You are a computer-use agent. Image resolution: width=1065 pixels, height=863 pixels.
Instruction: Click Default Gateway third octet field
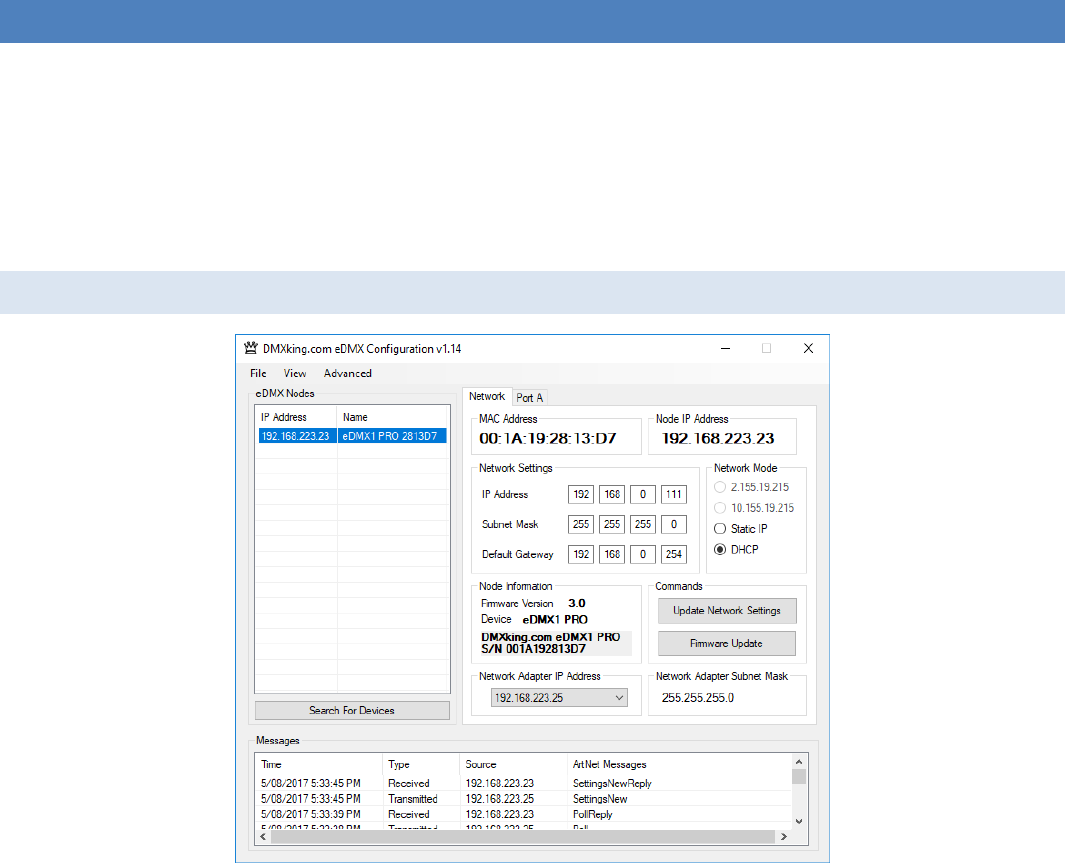click(643, 554)
